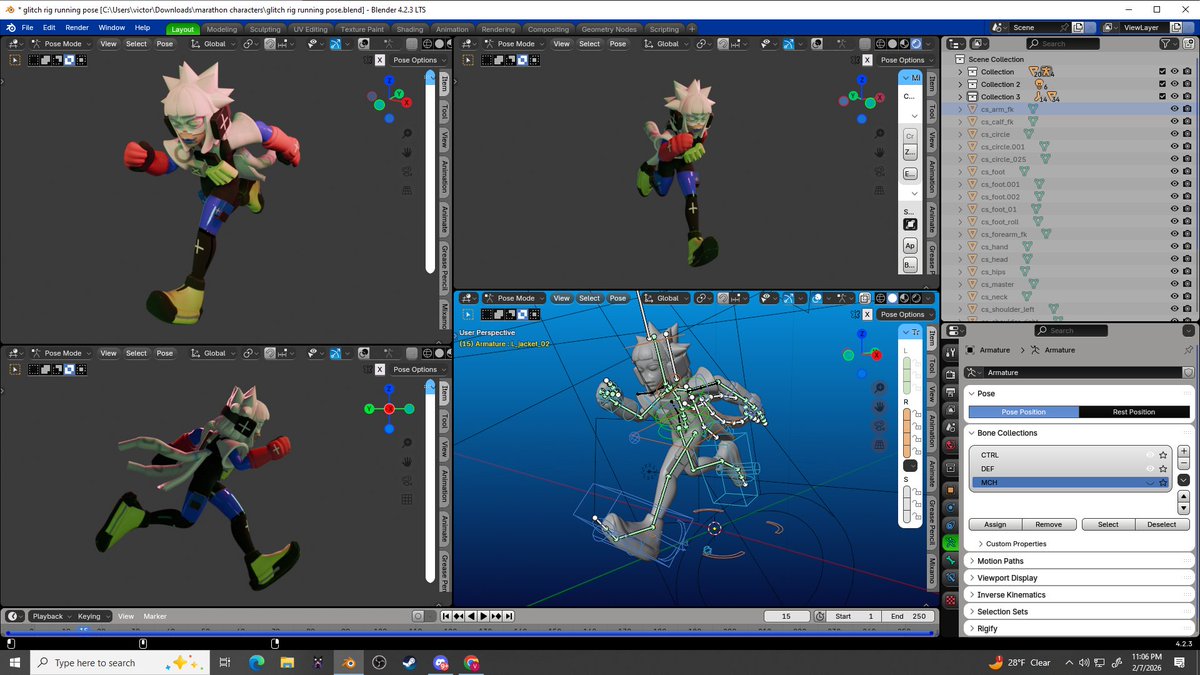Select the green Armature Data properties tab
The height and width of the screenshot is (675, 1200).
[950, 542]
